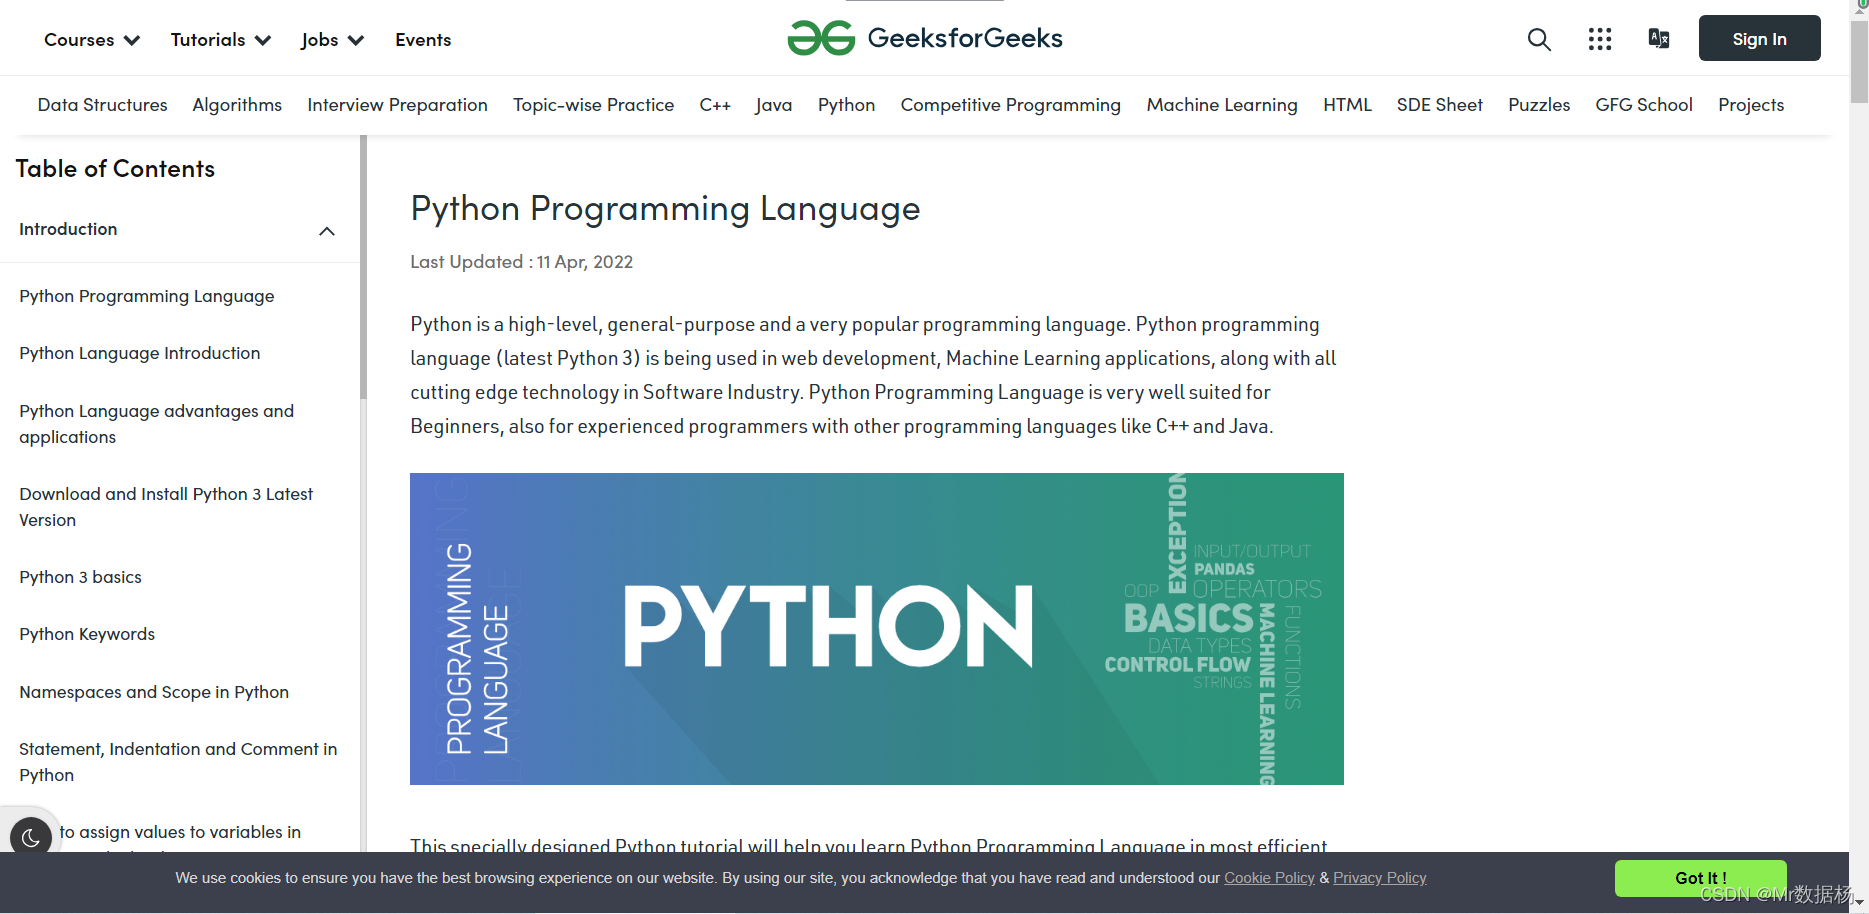
Task: Open Python Language advantages and applications
Action: coord(156,424)
